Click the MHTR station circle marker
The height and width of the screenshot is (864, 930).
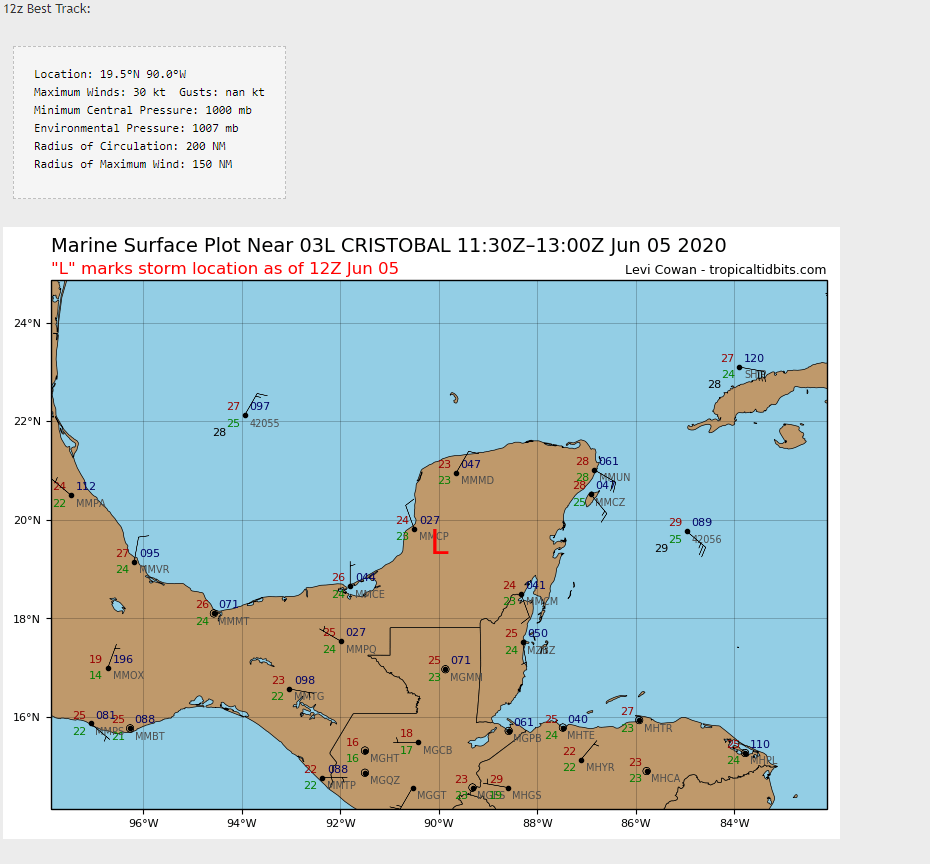point(639,720)
